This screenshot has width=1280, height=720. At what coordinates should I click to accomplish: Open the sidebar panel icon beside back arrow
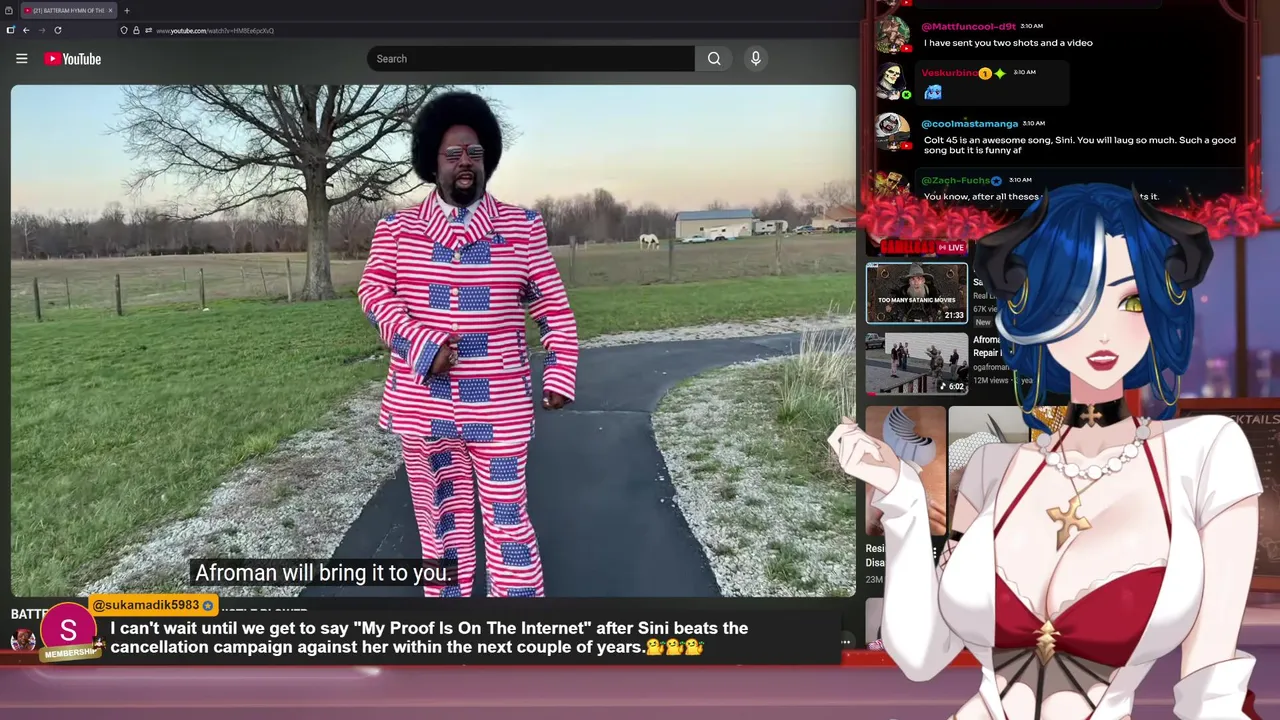pos(10,30)
